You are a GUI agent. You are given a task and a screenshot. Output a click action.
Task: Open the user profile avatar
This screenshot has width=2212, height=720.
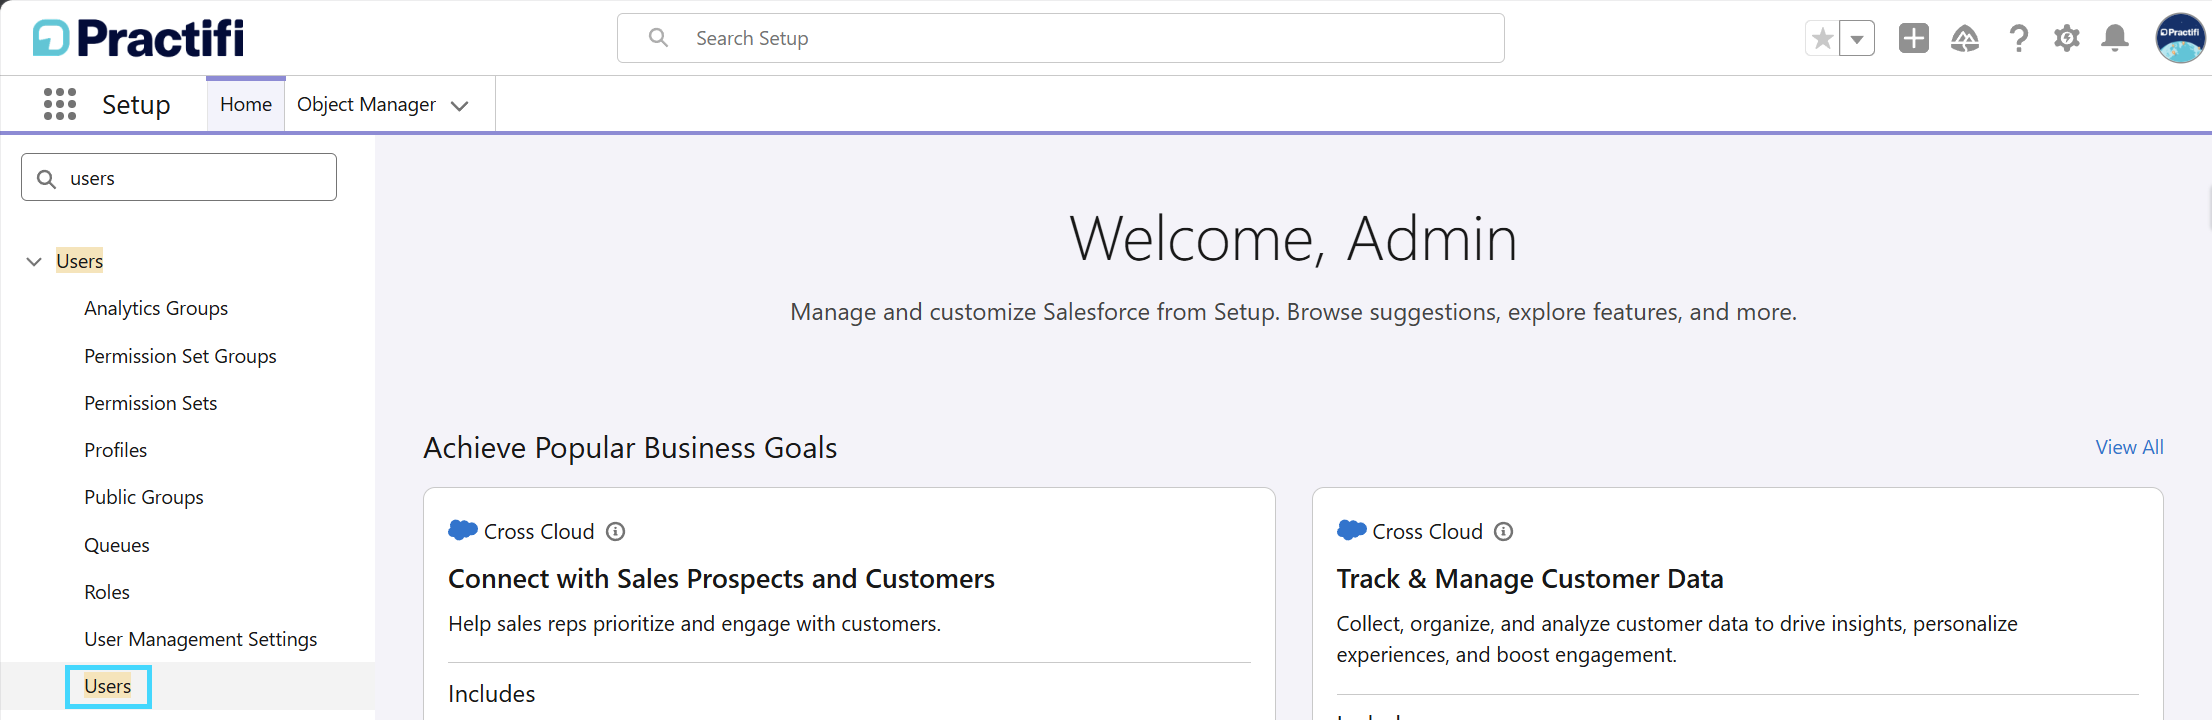coord(2181,38)
